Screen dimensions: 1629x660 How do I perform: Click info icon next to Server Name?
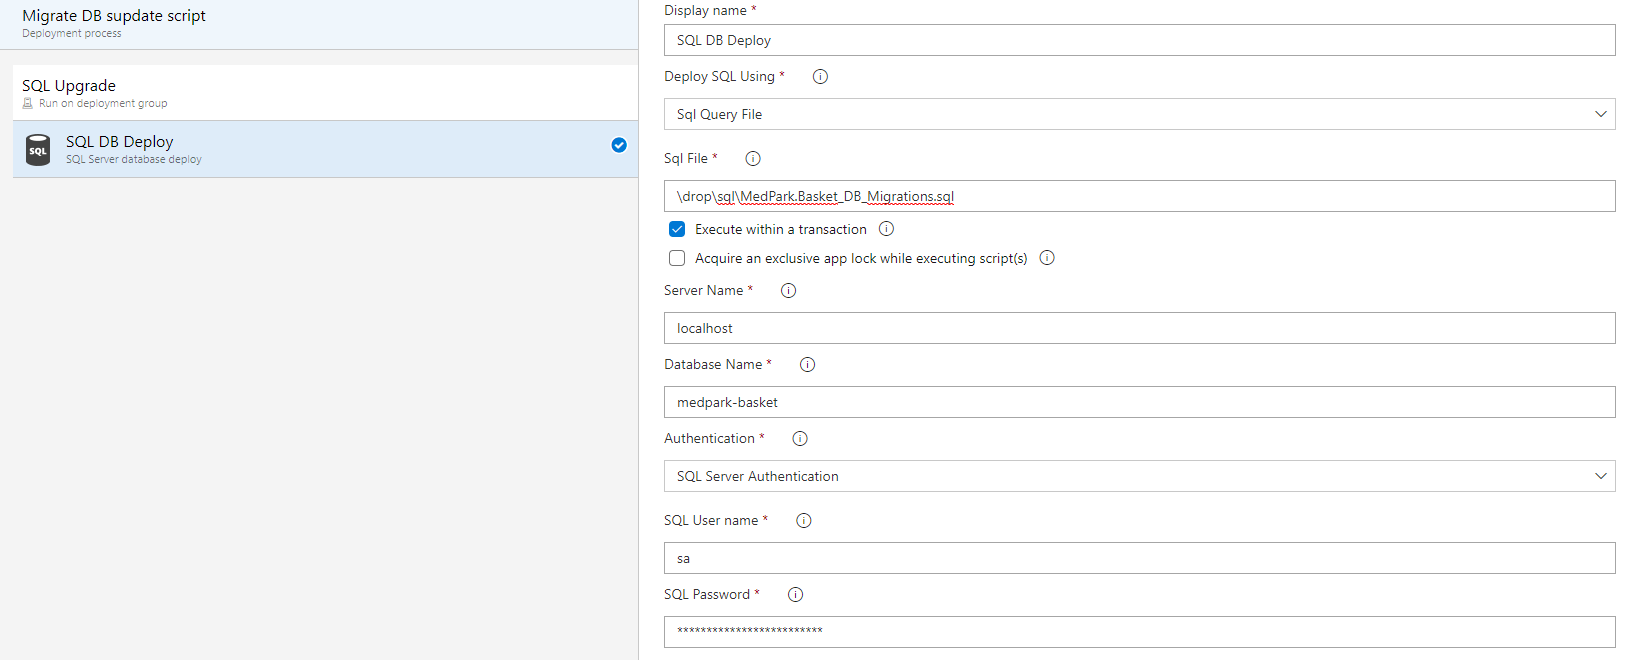pyautogui.click(x=788, y=291)
